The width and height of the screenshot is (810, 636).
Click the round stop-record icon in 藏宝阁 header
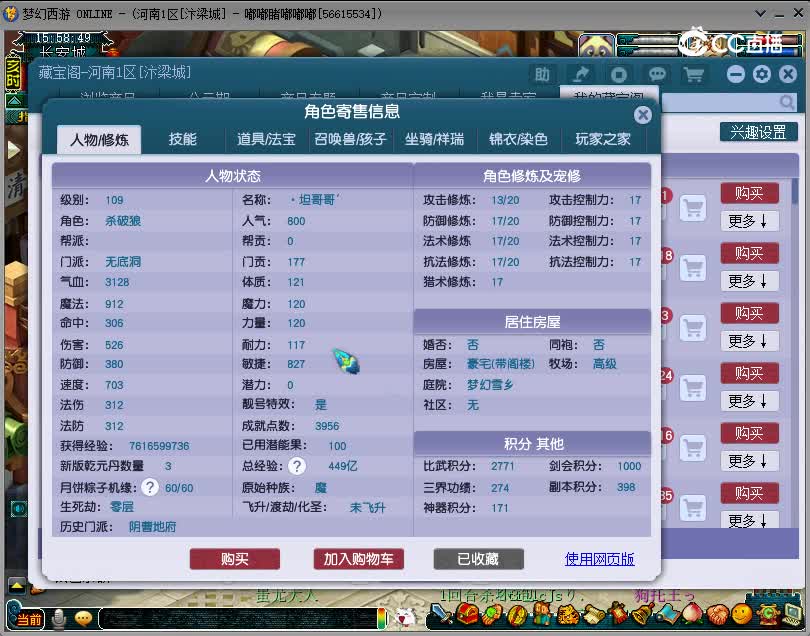coord(619,75)
